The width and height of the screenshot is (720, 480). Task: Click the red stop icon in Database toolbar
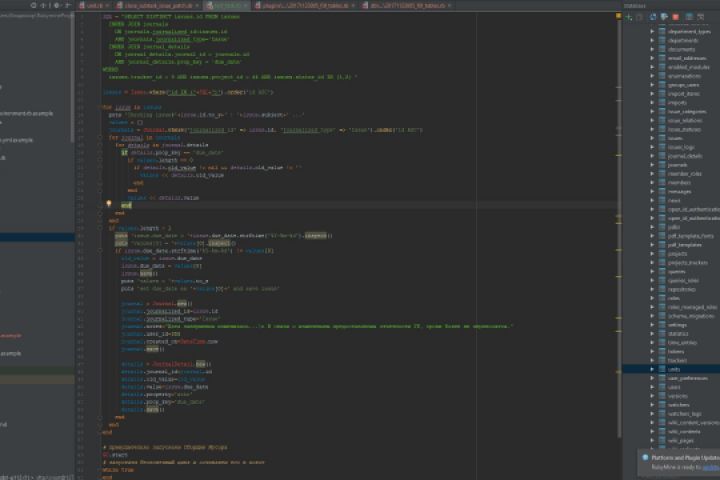[x=675, y=17]
